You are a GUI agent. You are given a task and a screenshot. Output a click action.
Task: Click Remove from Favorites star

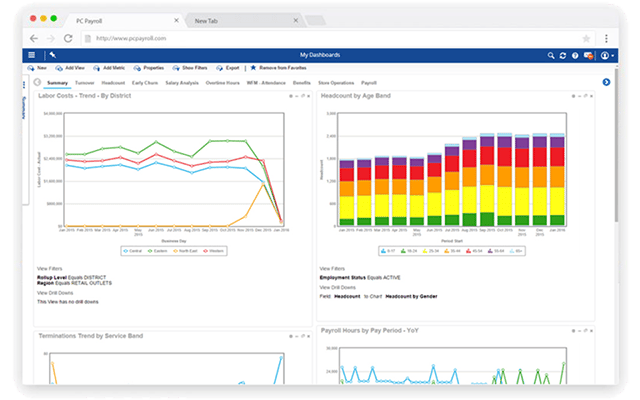click(278, 68)
